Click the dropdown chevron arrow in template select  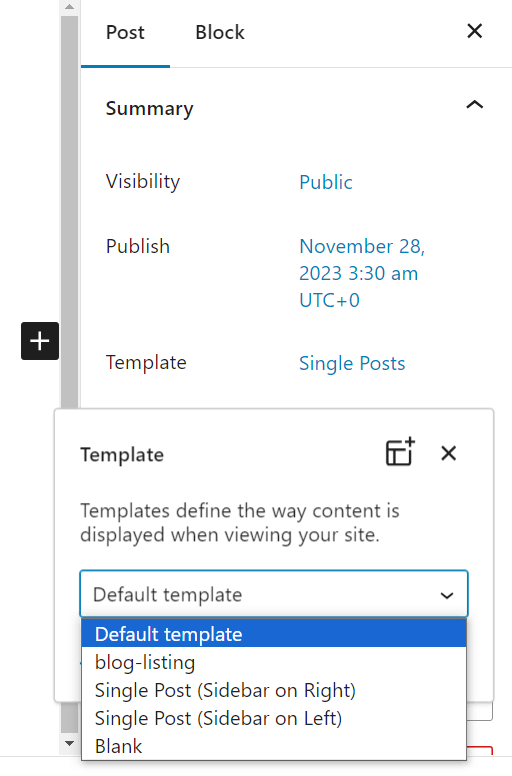click(447, 595)
